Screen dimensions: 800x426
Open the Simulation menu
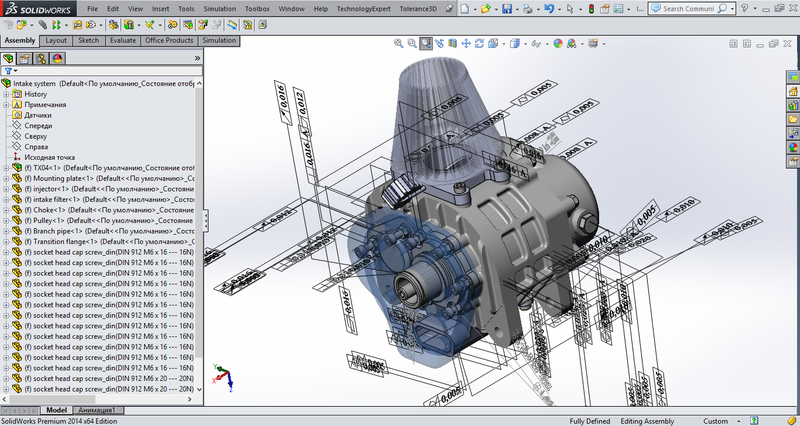(220, 8)
